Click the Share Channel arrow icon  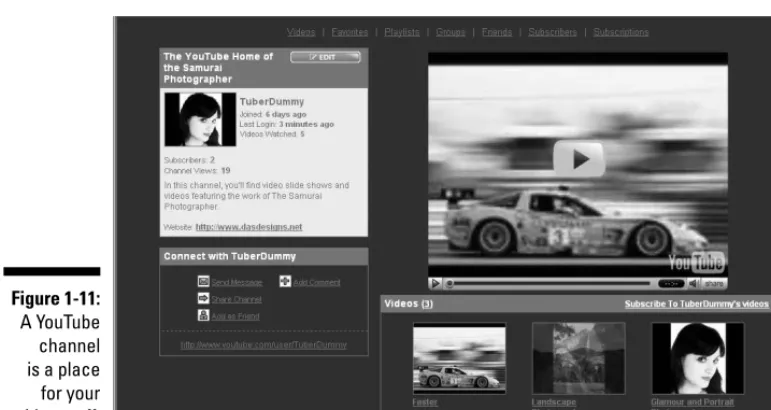point(204,298)
